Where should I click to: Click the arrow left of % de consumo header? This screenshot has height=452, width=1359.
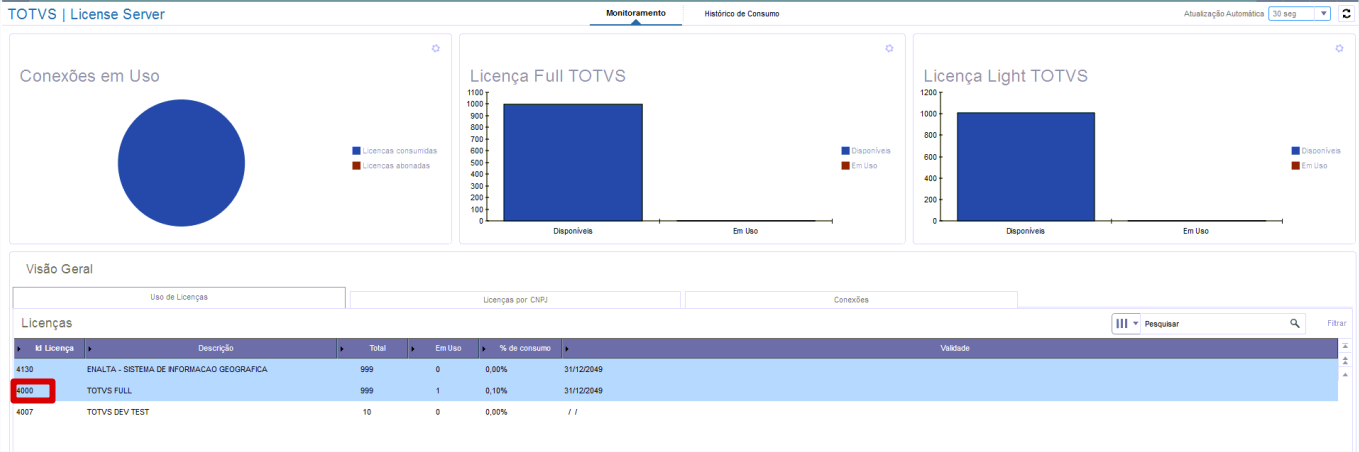point(485,348)
